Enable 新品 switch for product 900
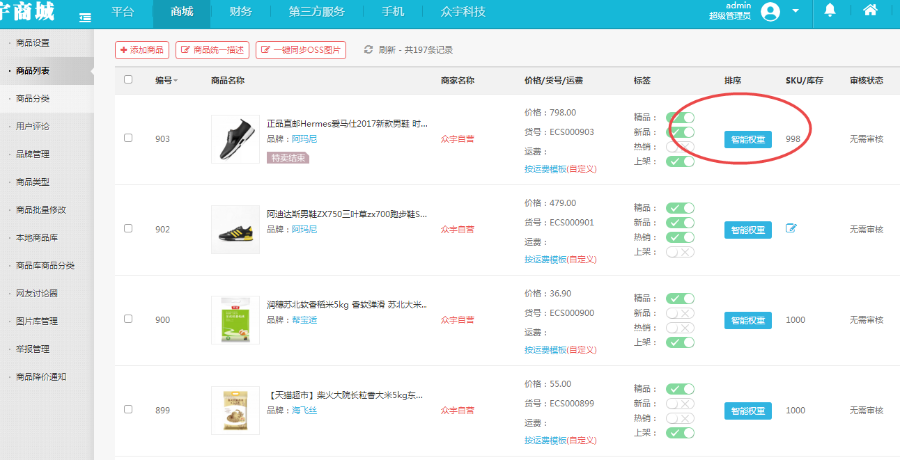This screenshot has height=460, width=900. click(680, 313)
